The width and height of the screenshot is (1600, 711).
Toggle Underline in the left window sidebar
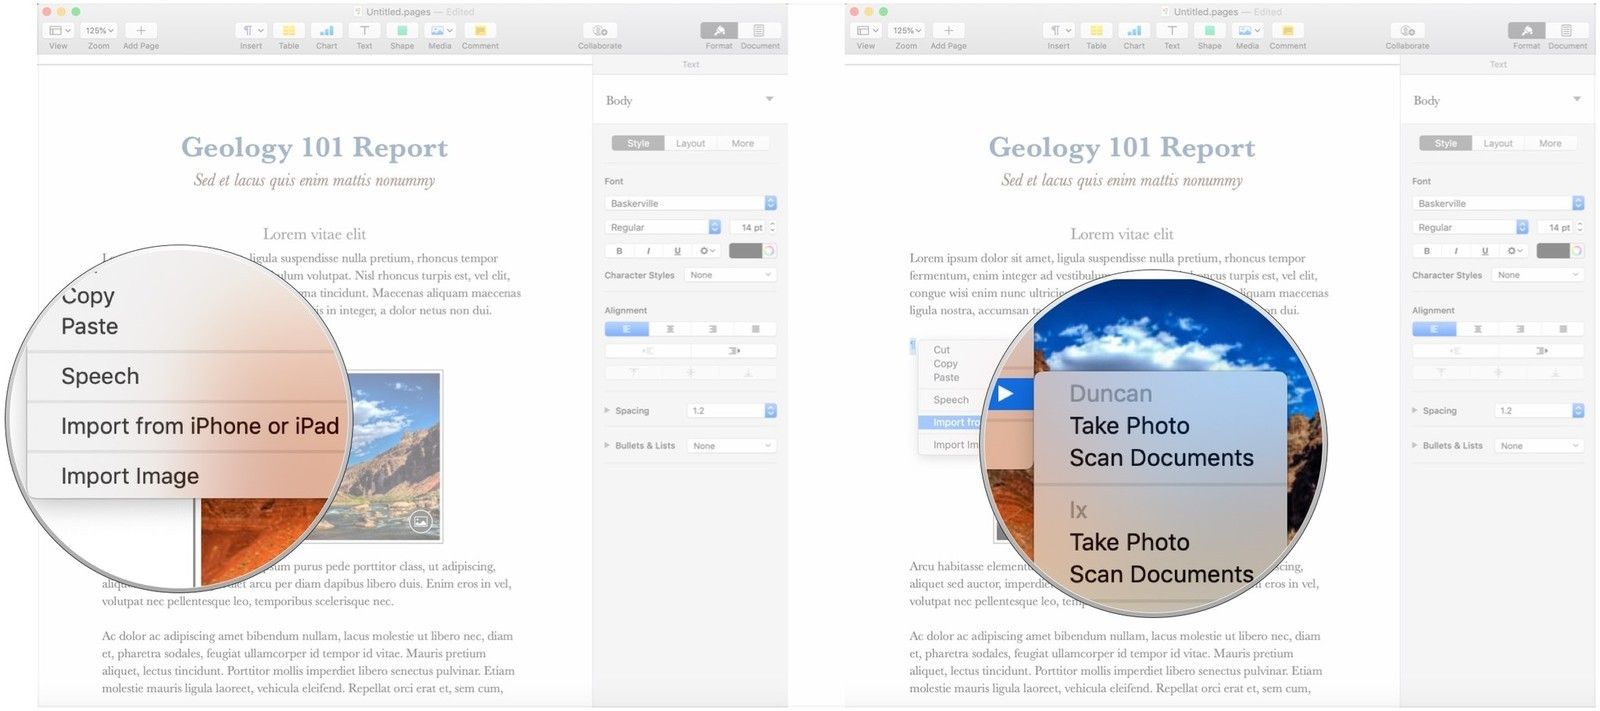click(x=677, y=251)
